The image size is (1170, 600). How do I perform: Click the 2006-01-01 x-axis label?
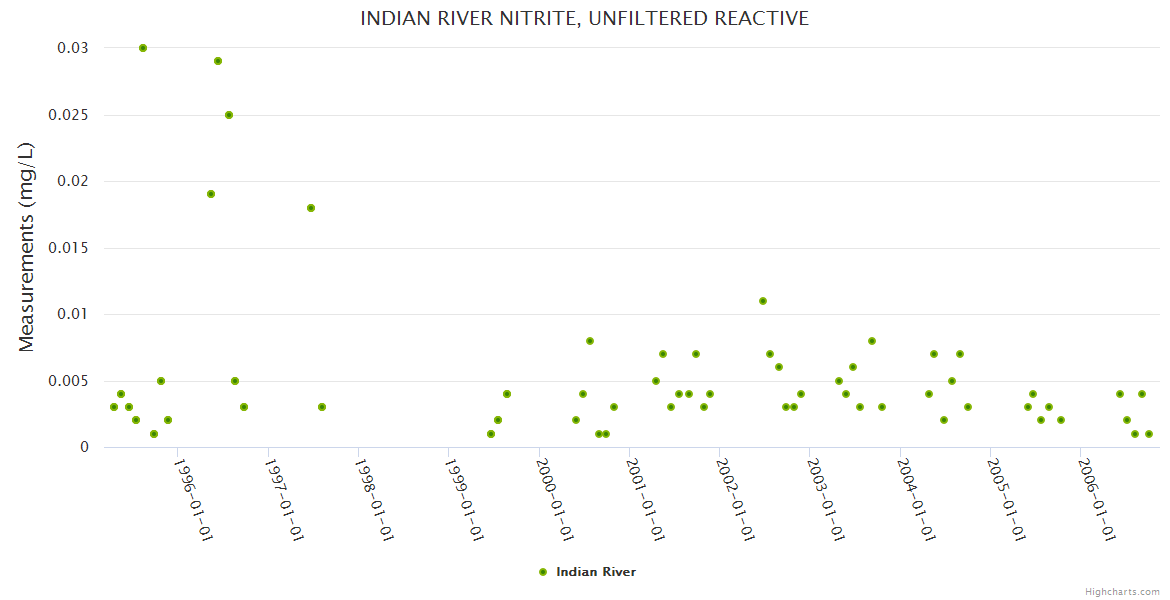[1098, 499]
